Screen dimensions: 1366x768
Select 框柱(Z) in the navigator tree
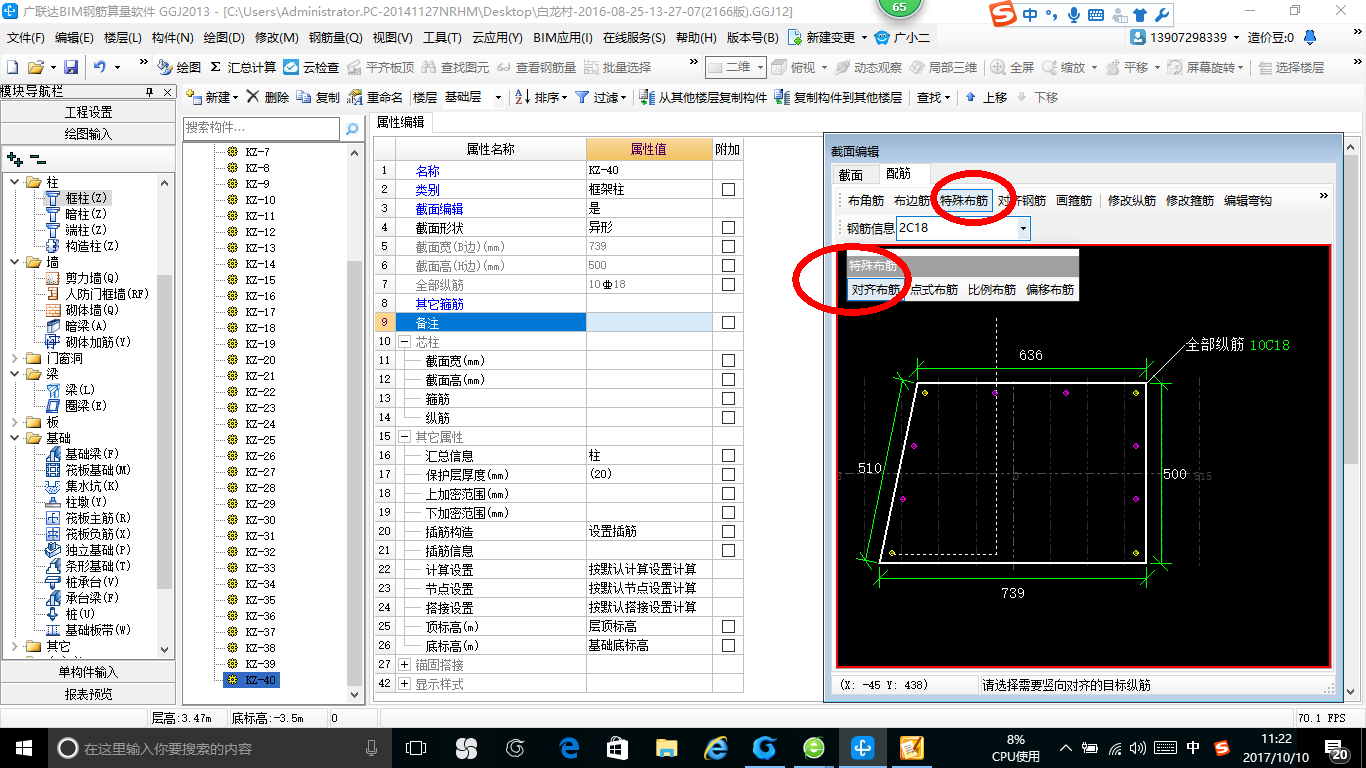click(86, 198)
